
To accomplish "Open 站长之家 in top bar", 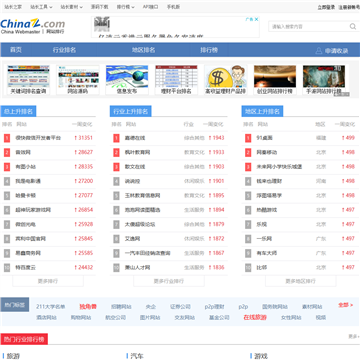I will pyautogui.click(x=13, y=7).
